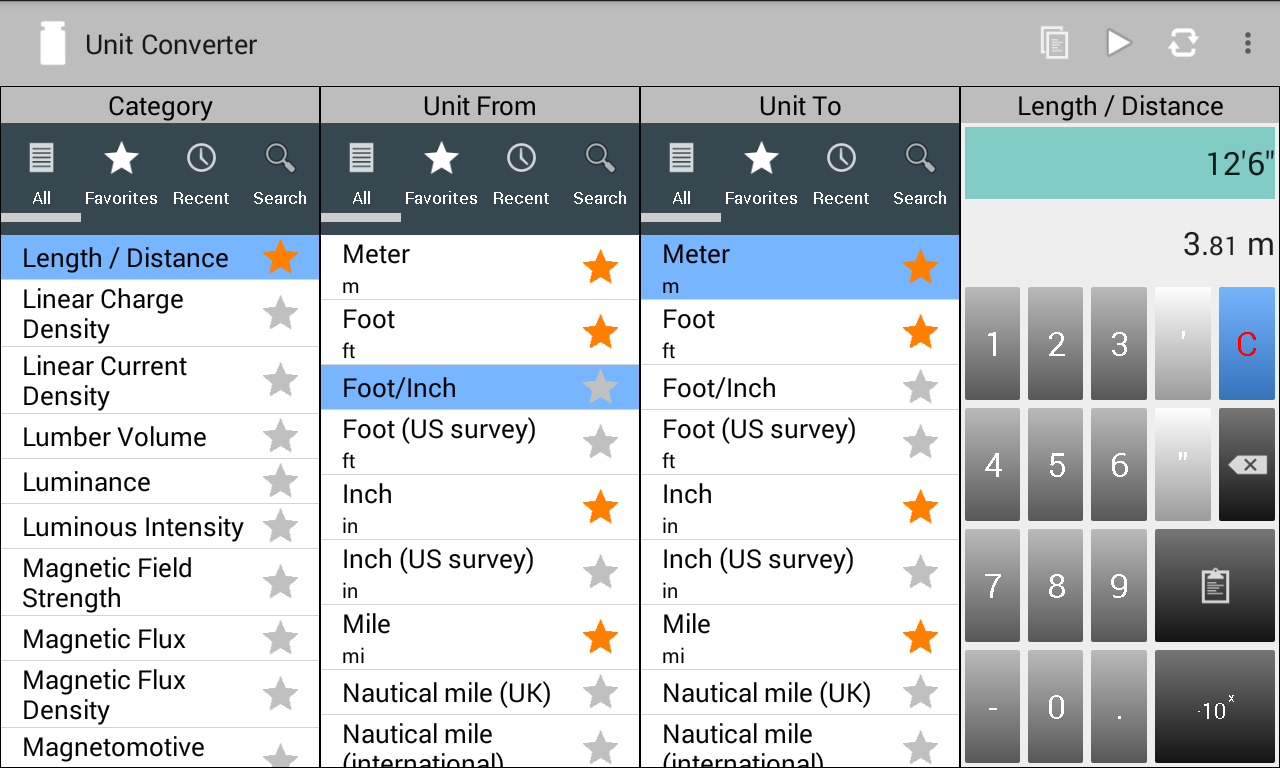The width and height of the screenshot is (1280, 768).
Task: Favorite Foot (US survey) star in Unit From
Action: [600, 442]
